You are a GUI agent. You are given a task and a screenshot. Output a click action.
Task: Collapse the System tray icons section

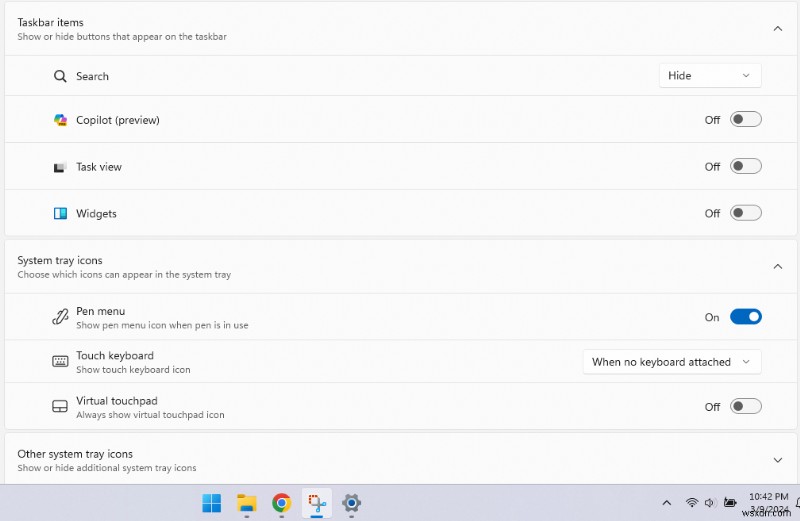(x=778, y=266)
